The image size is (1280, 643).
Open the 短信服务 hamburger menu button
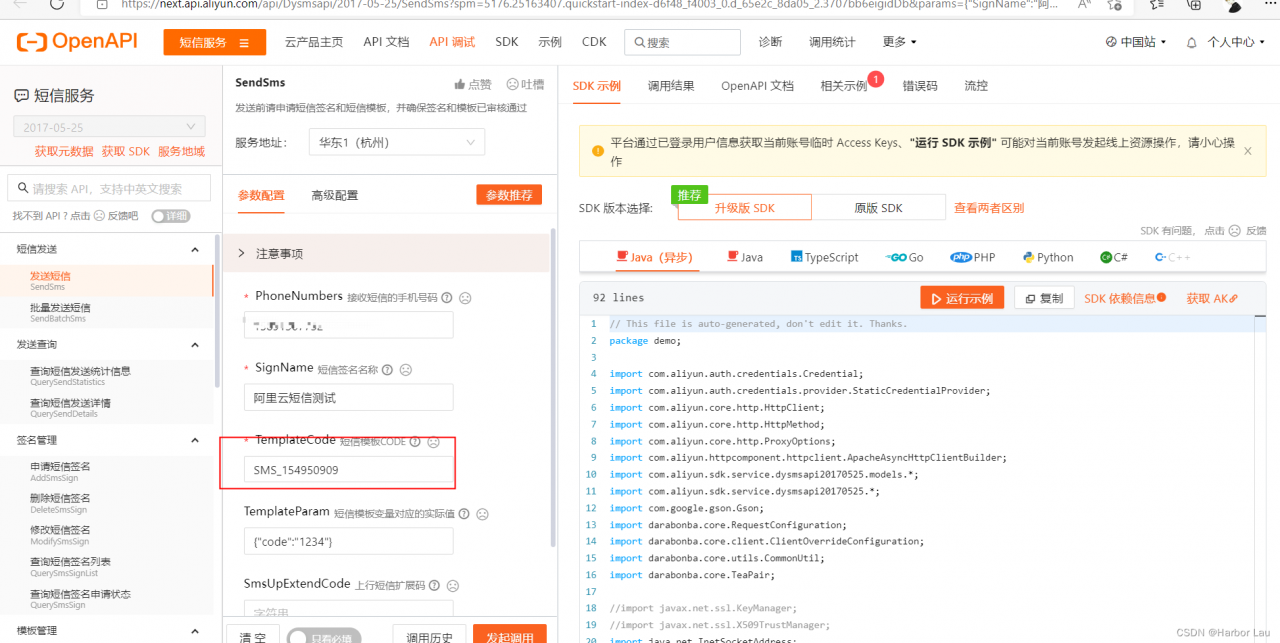215,43
